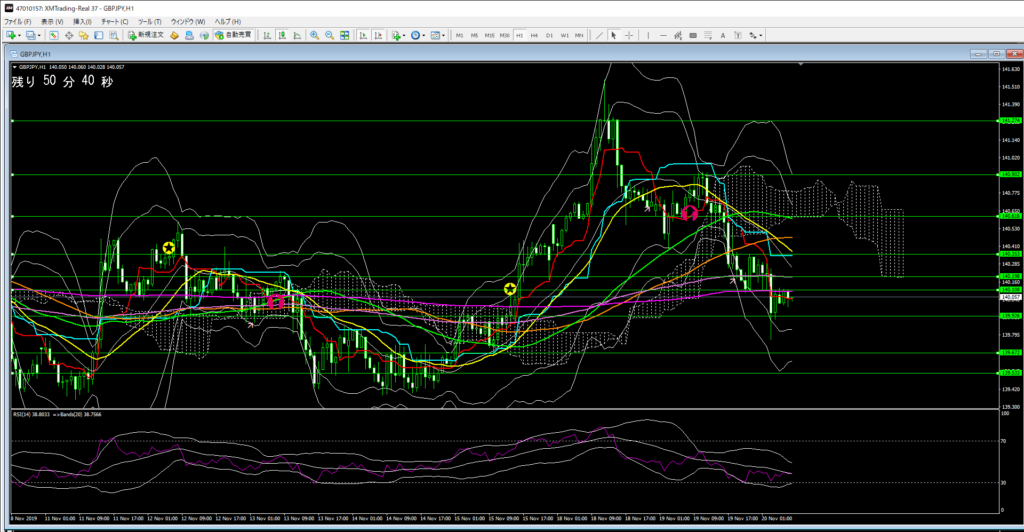Toggle the Navigator panel icon
This screenshot has height=532, width=1024.
pyautogui.click(x=84, y=35)
